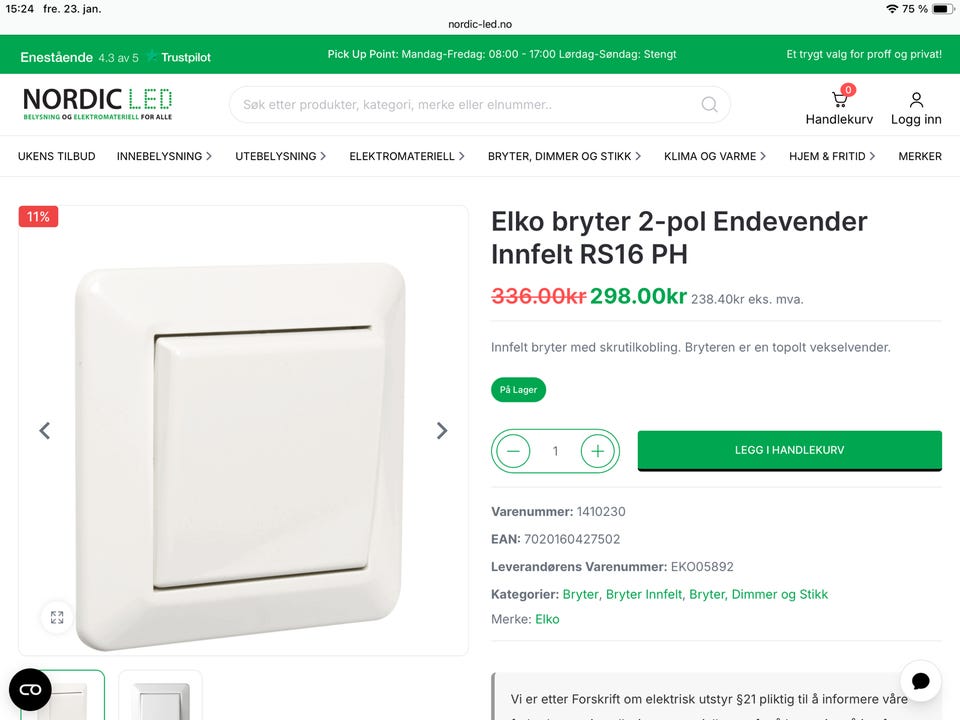Add product via Legg i handlekurv
Viewport: 960px width, 720px height.
tap(789, 451)
